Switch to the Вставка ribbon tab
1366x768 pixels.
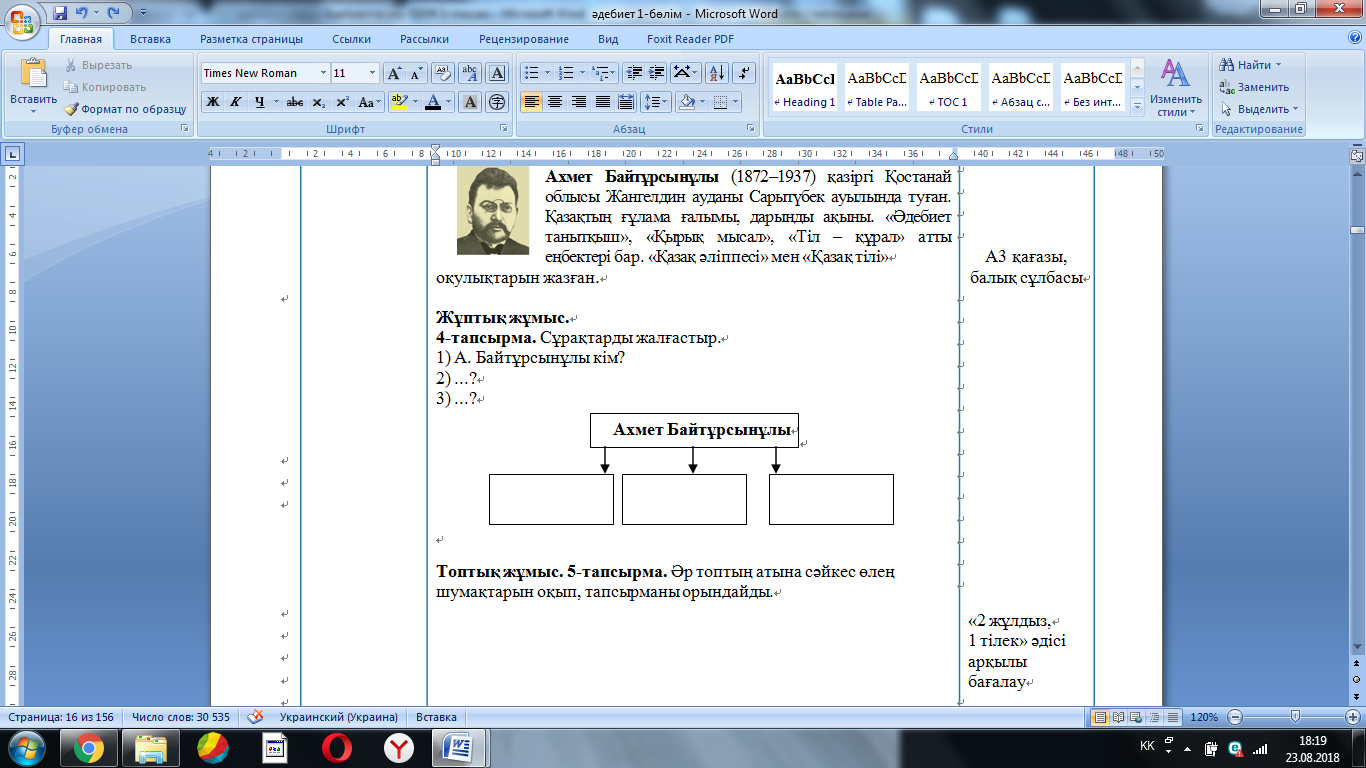pos(150,39)
